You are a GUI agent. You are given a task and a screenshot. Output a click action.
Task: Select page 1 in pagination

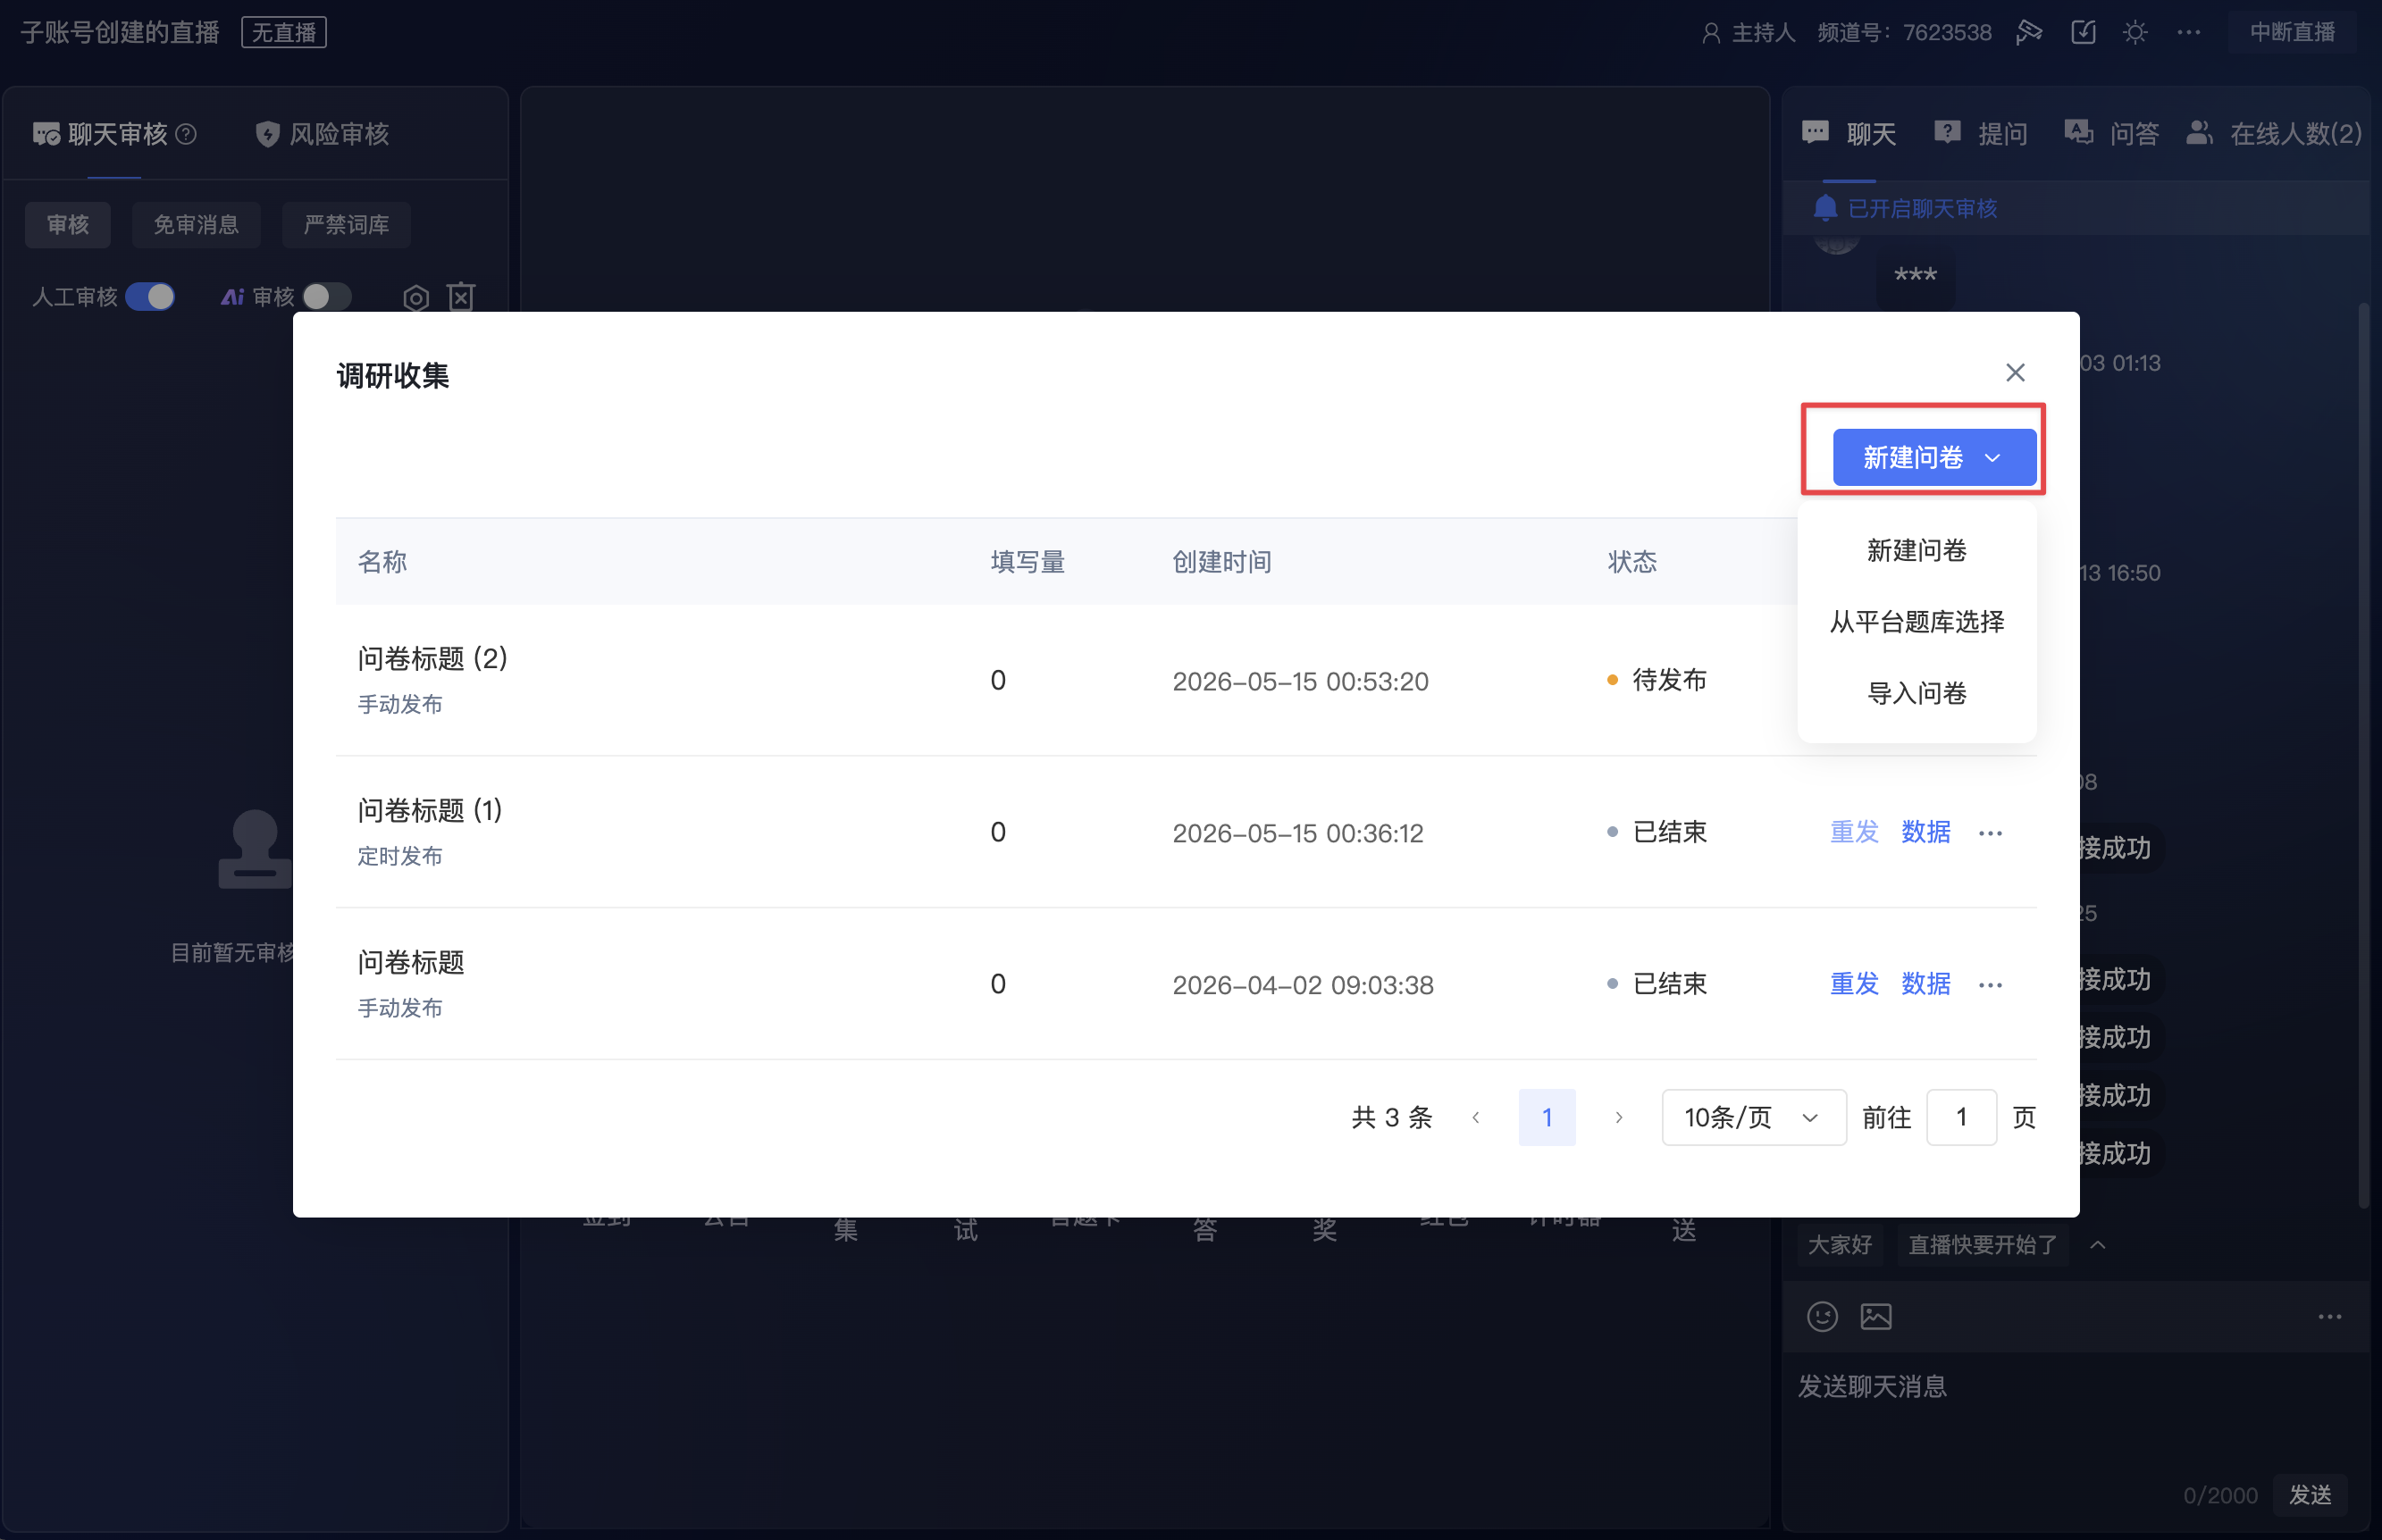pyautogui.click(x=1546, y=1117)
